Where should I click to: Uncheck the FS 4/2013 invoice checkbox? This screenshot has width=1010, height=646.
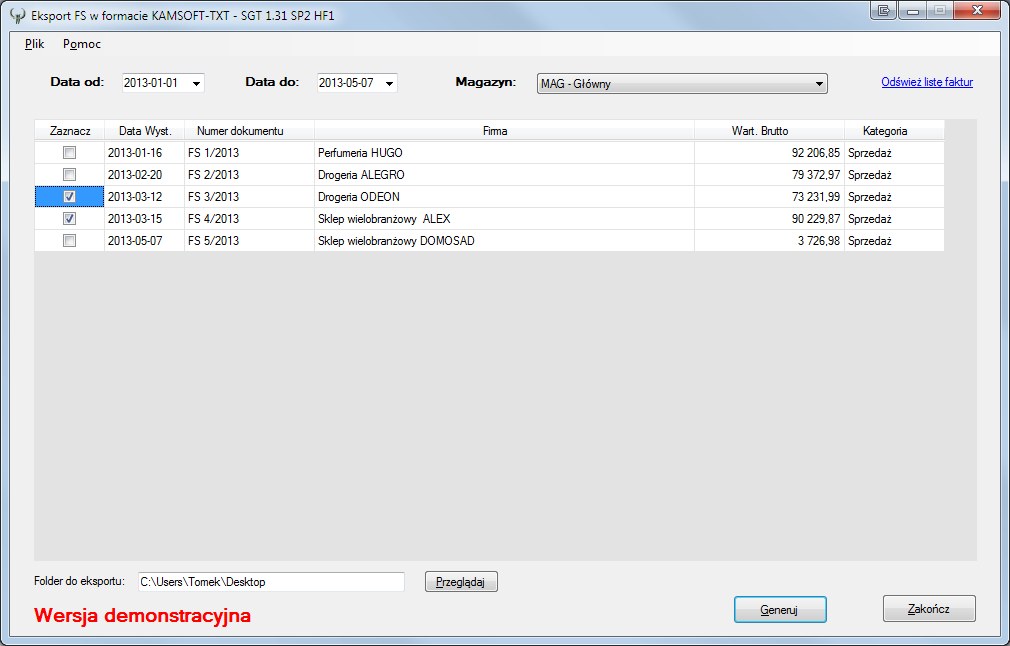point(70,218)
